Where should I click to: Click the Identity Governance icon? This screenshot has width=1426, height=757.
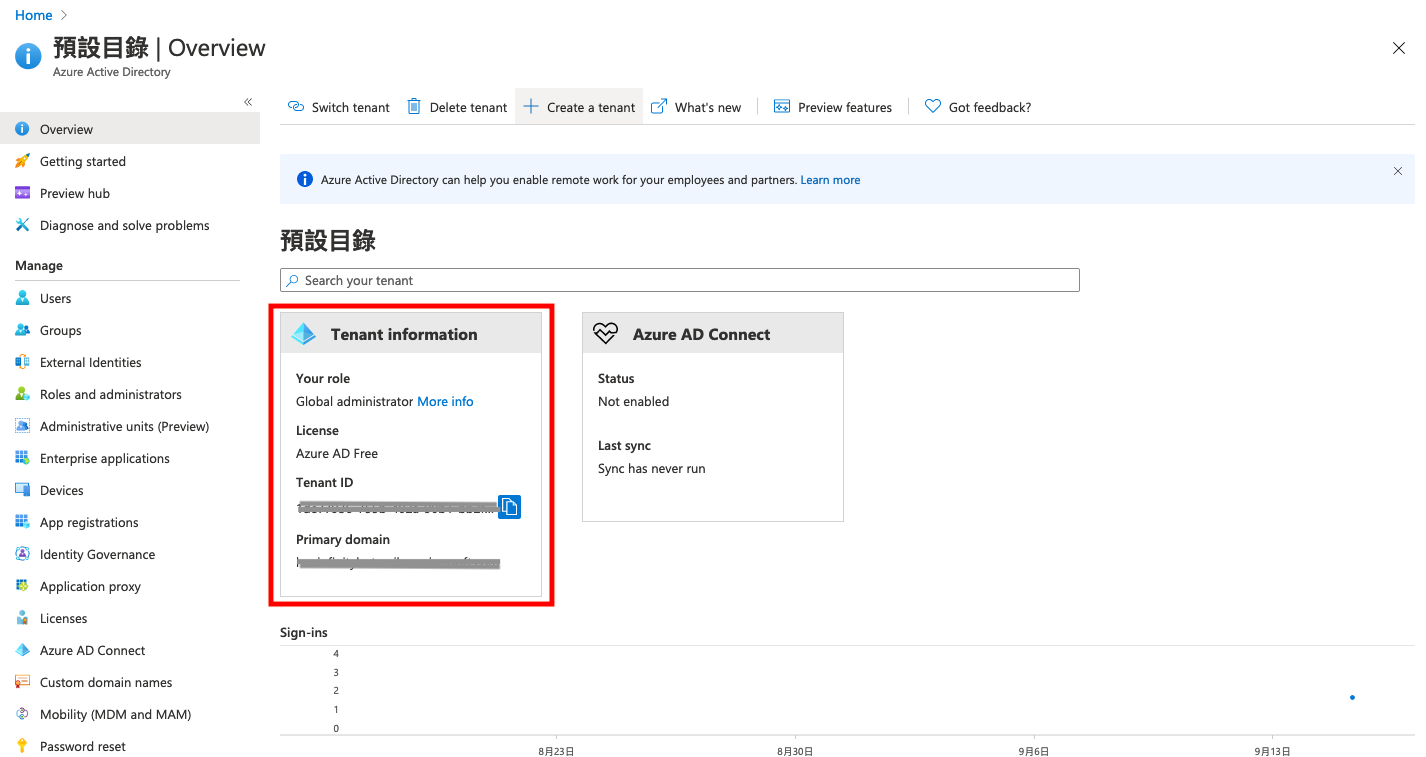(x=22, y=554)
